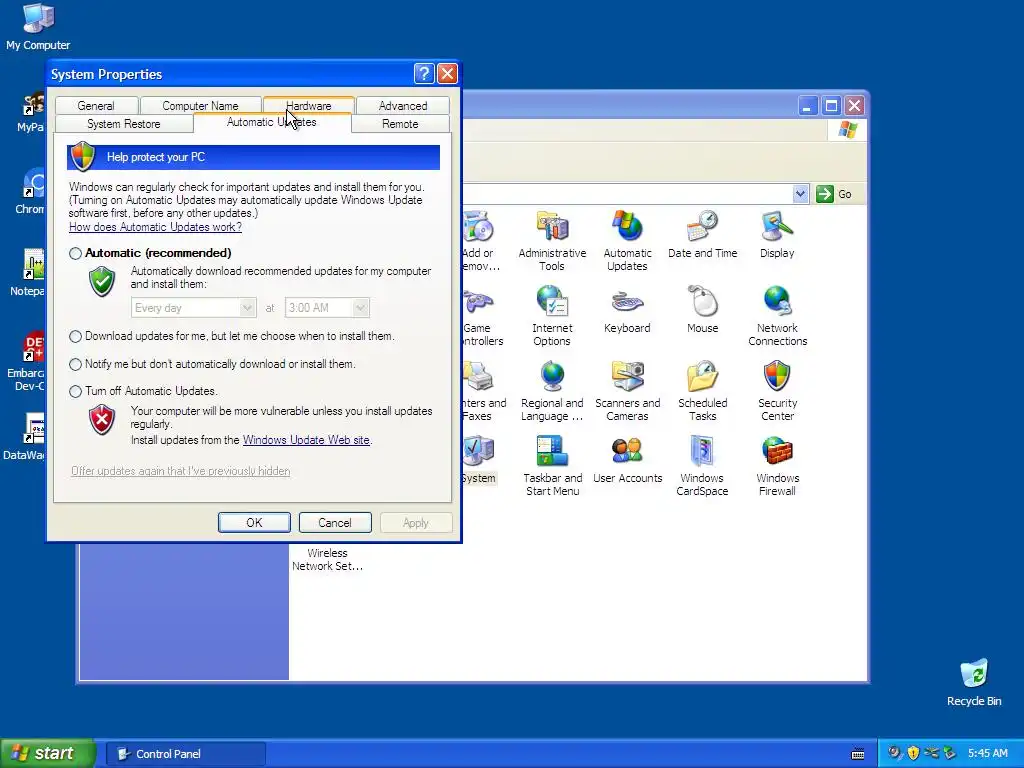Switch to the Hardware tab
This screenshot has height=768, width=1024.
pos(309,105)
